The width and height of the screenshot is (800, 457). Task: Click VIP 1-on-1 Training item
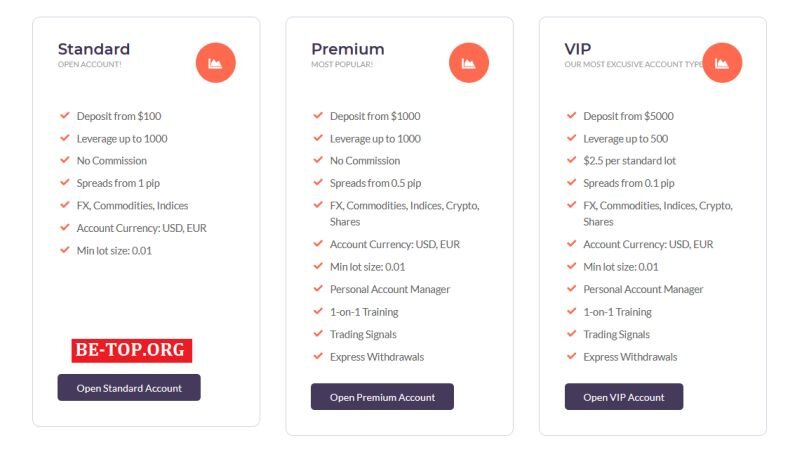[617, 312]
